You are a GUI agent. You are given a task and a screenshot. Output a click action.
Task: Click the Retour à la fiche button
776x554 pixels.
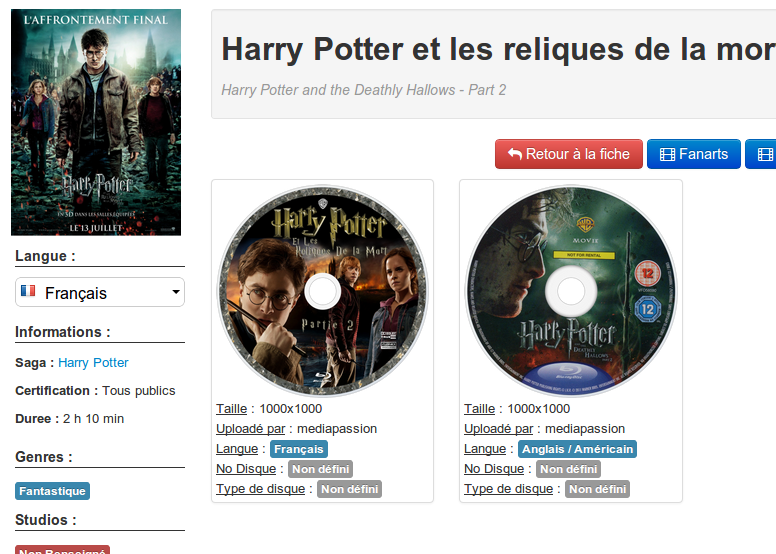569,154
